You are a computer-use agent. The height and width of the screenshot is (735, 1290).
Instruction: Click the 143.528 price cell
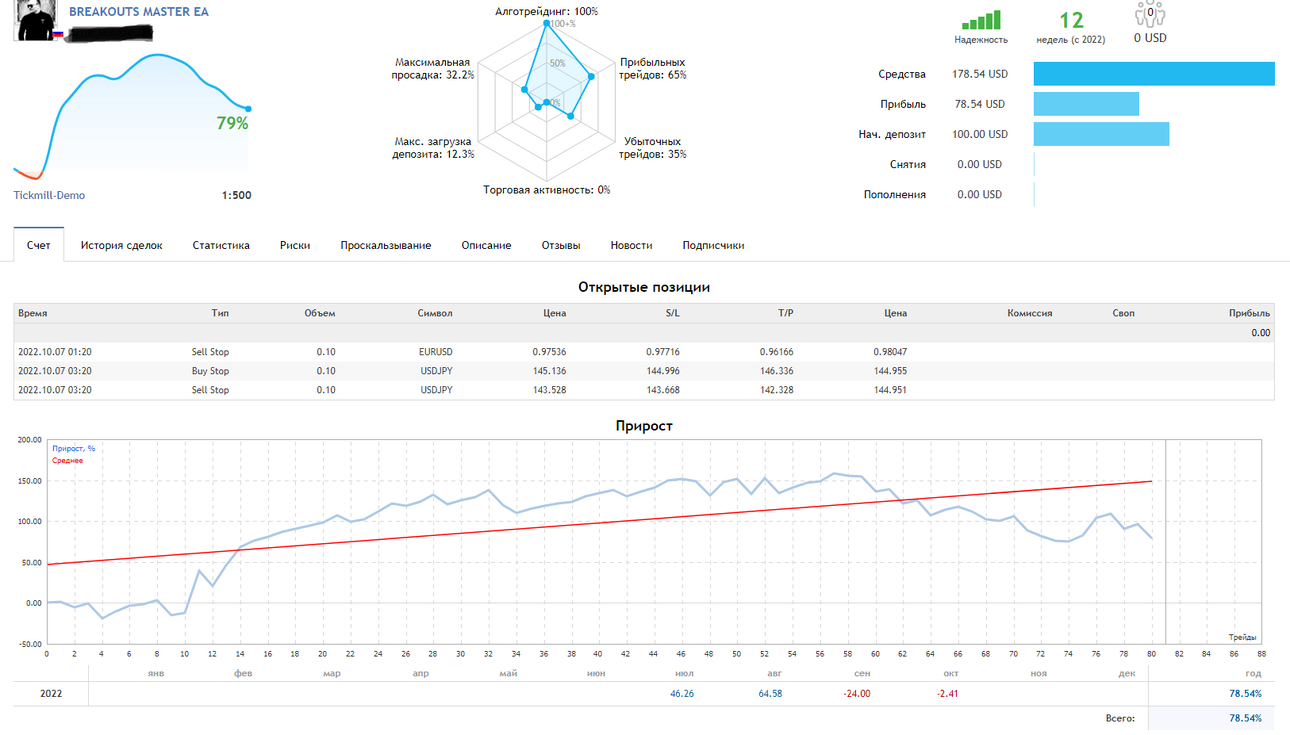[549, 390]
